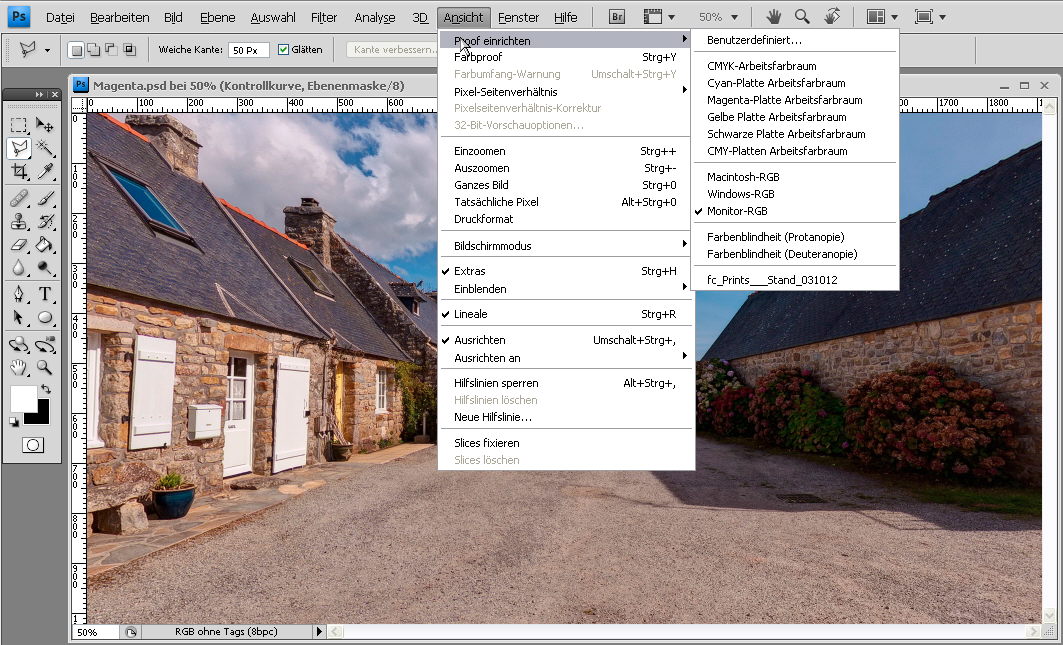1063x645 pixels.
Task: Select the Type tool
Action: coord(45,293)
